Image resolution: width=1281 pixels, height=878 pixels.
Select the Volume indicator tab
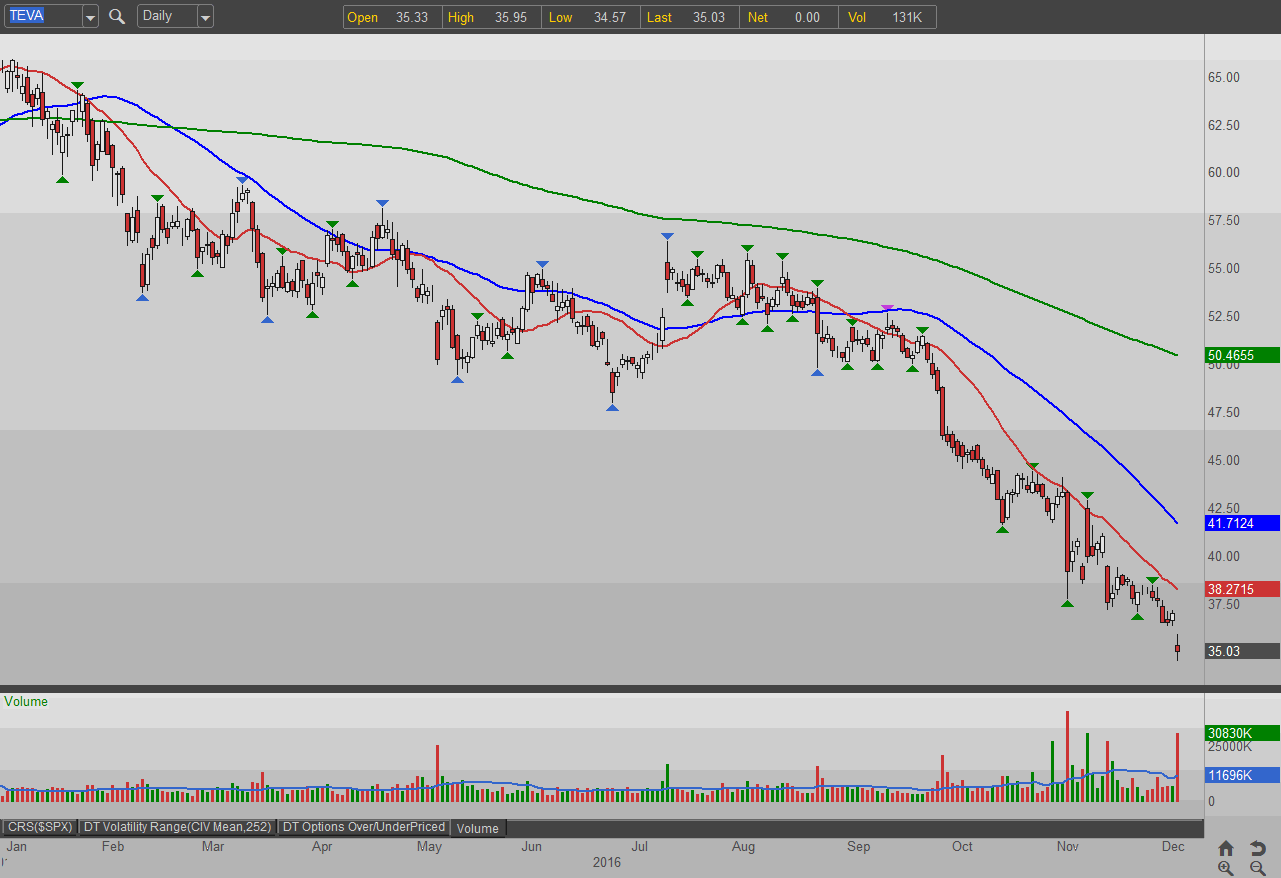tap(478, 828)
